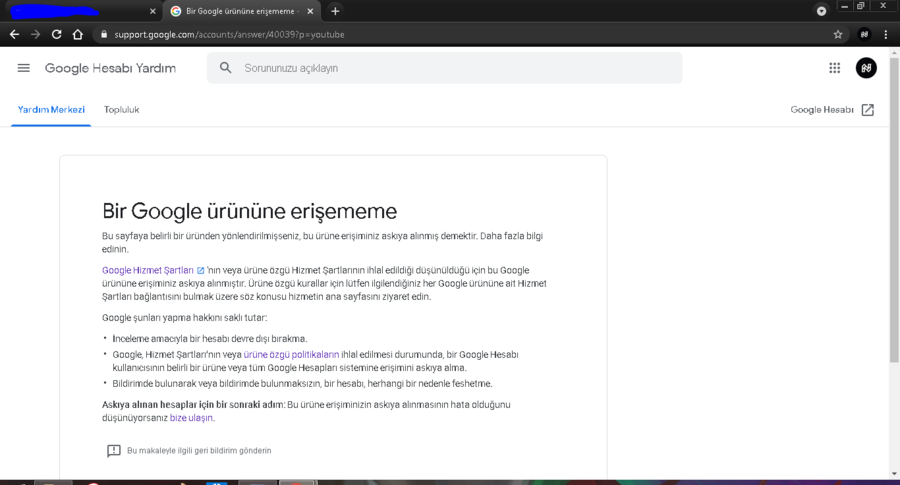900x485 pixels.
Task: Open the Chrome three-dot menu
Action: [886, 34]
